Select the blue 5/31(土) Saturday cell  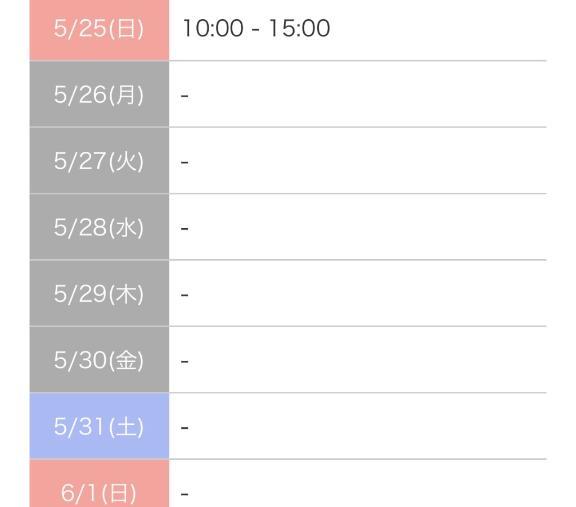point(99,426)
